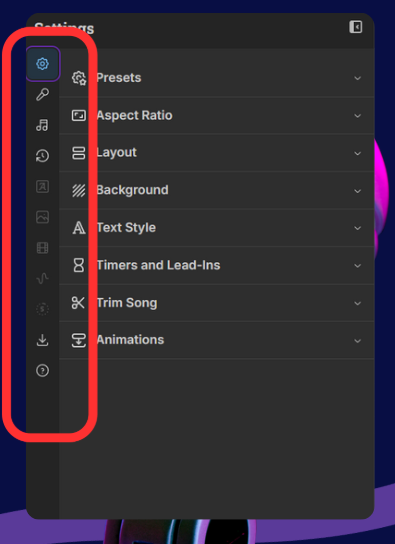Expand Presets using its chevron
Screen dimensions: 395x544
tap(358, 78)
